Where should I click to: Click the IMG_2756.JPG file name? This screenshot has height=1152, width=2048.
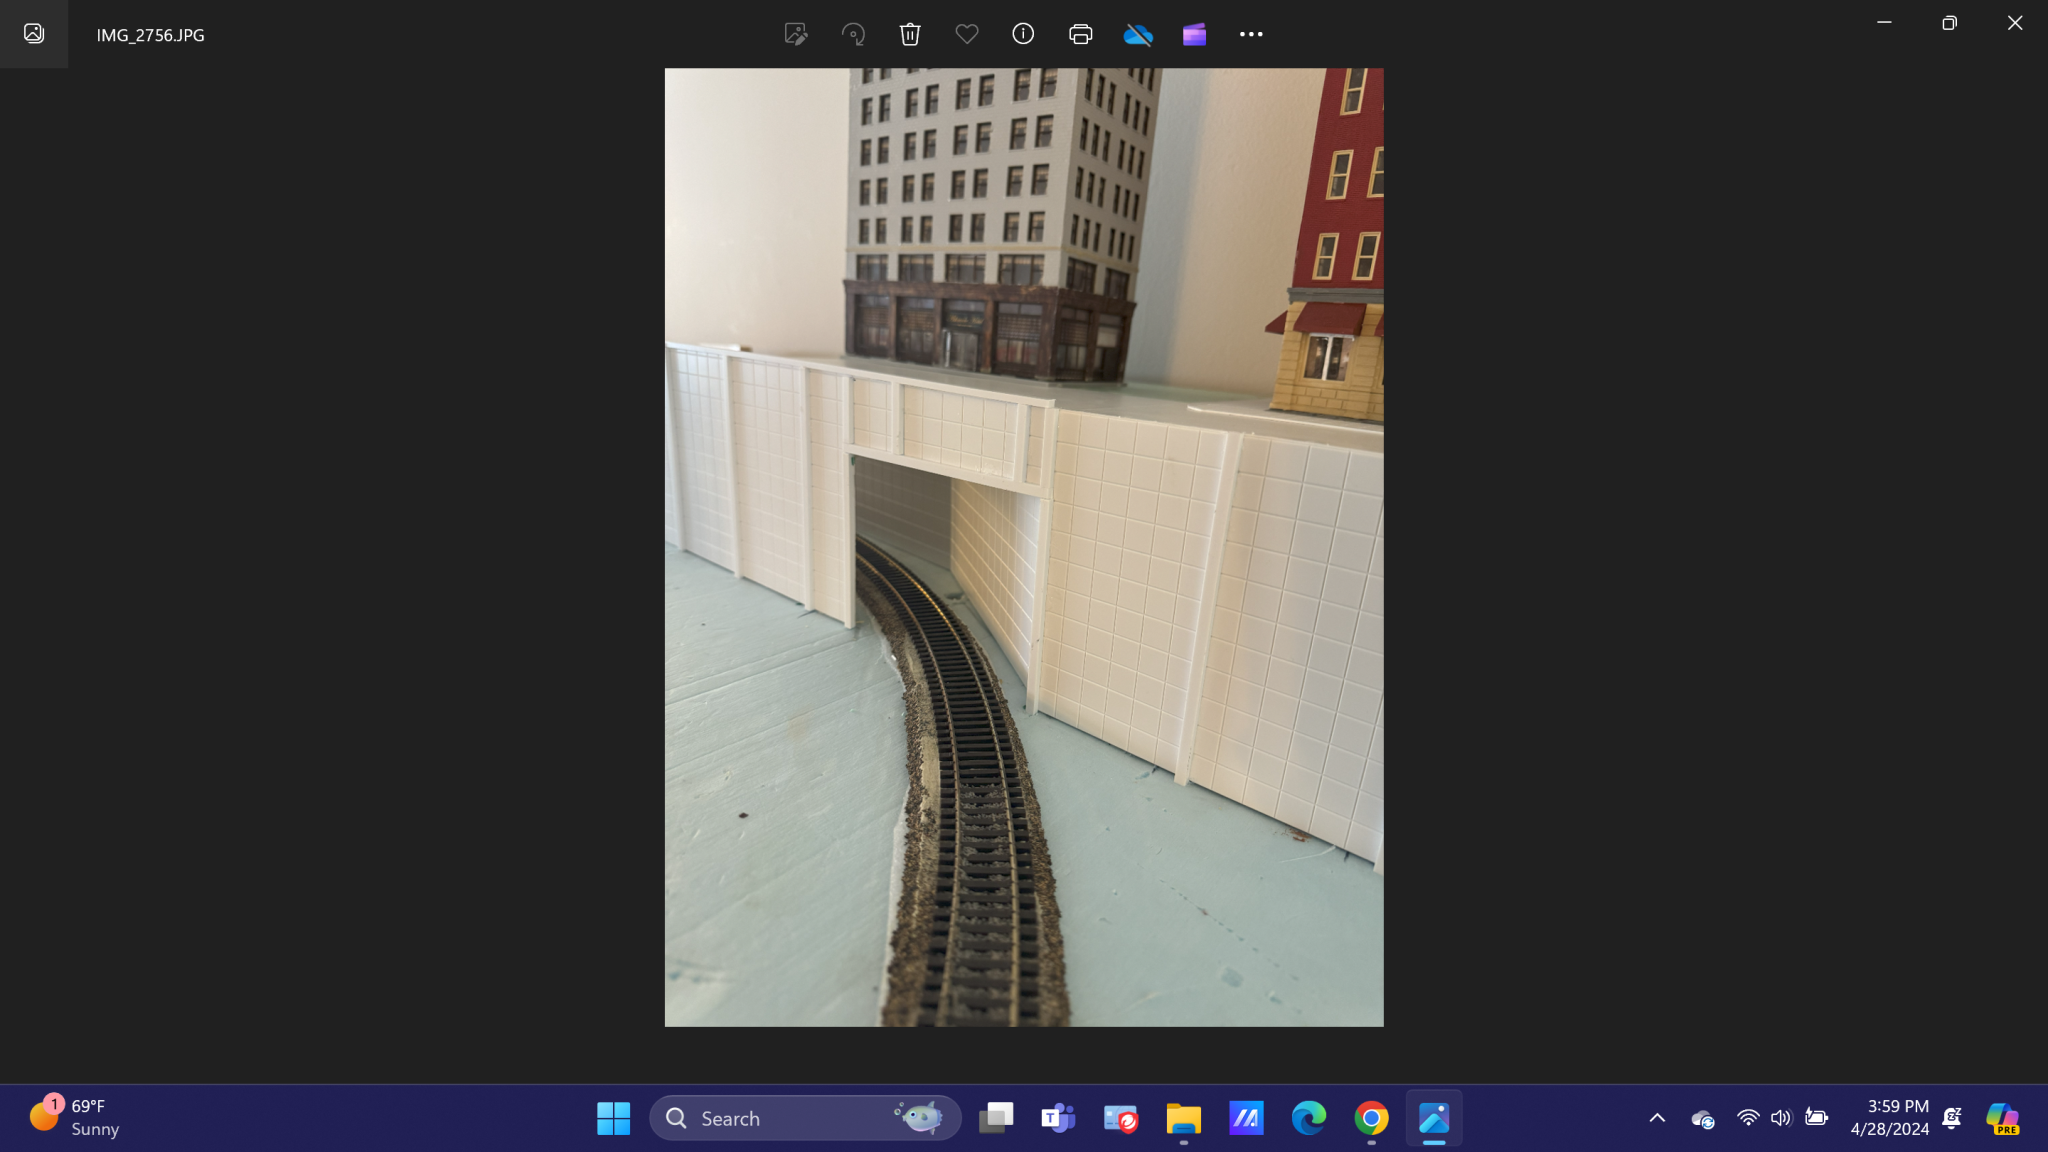click(x=151, y=35)
